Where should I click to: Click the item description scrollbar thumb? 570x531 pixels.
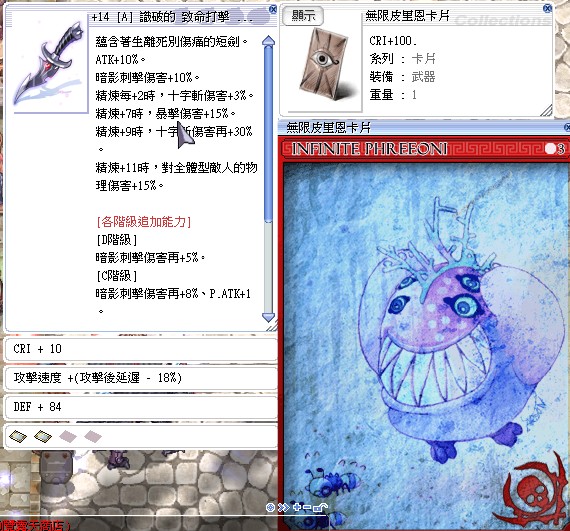(x=268, y=133)
